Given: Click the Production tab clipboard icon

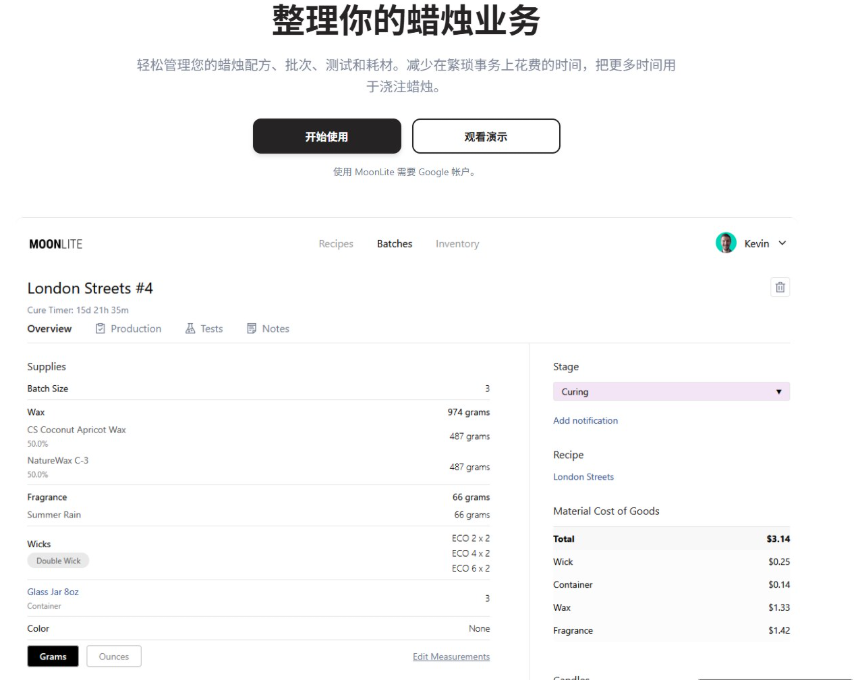Looking at the screenshot, I should (x=100, y=328).
